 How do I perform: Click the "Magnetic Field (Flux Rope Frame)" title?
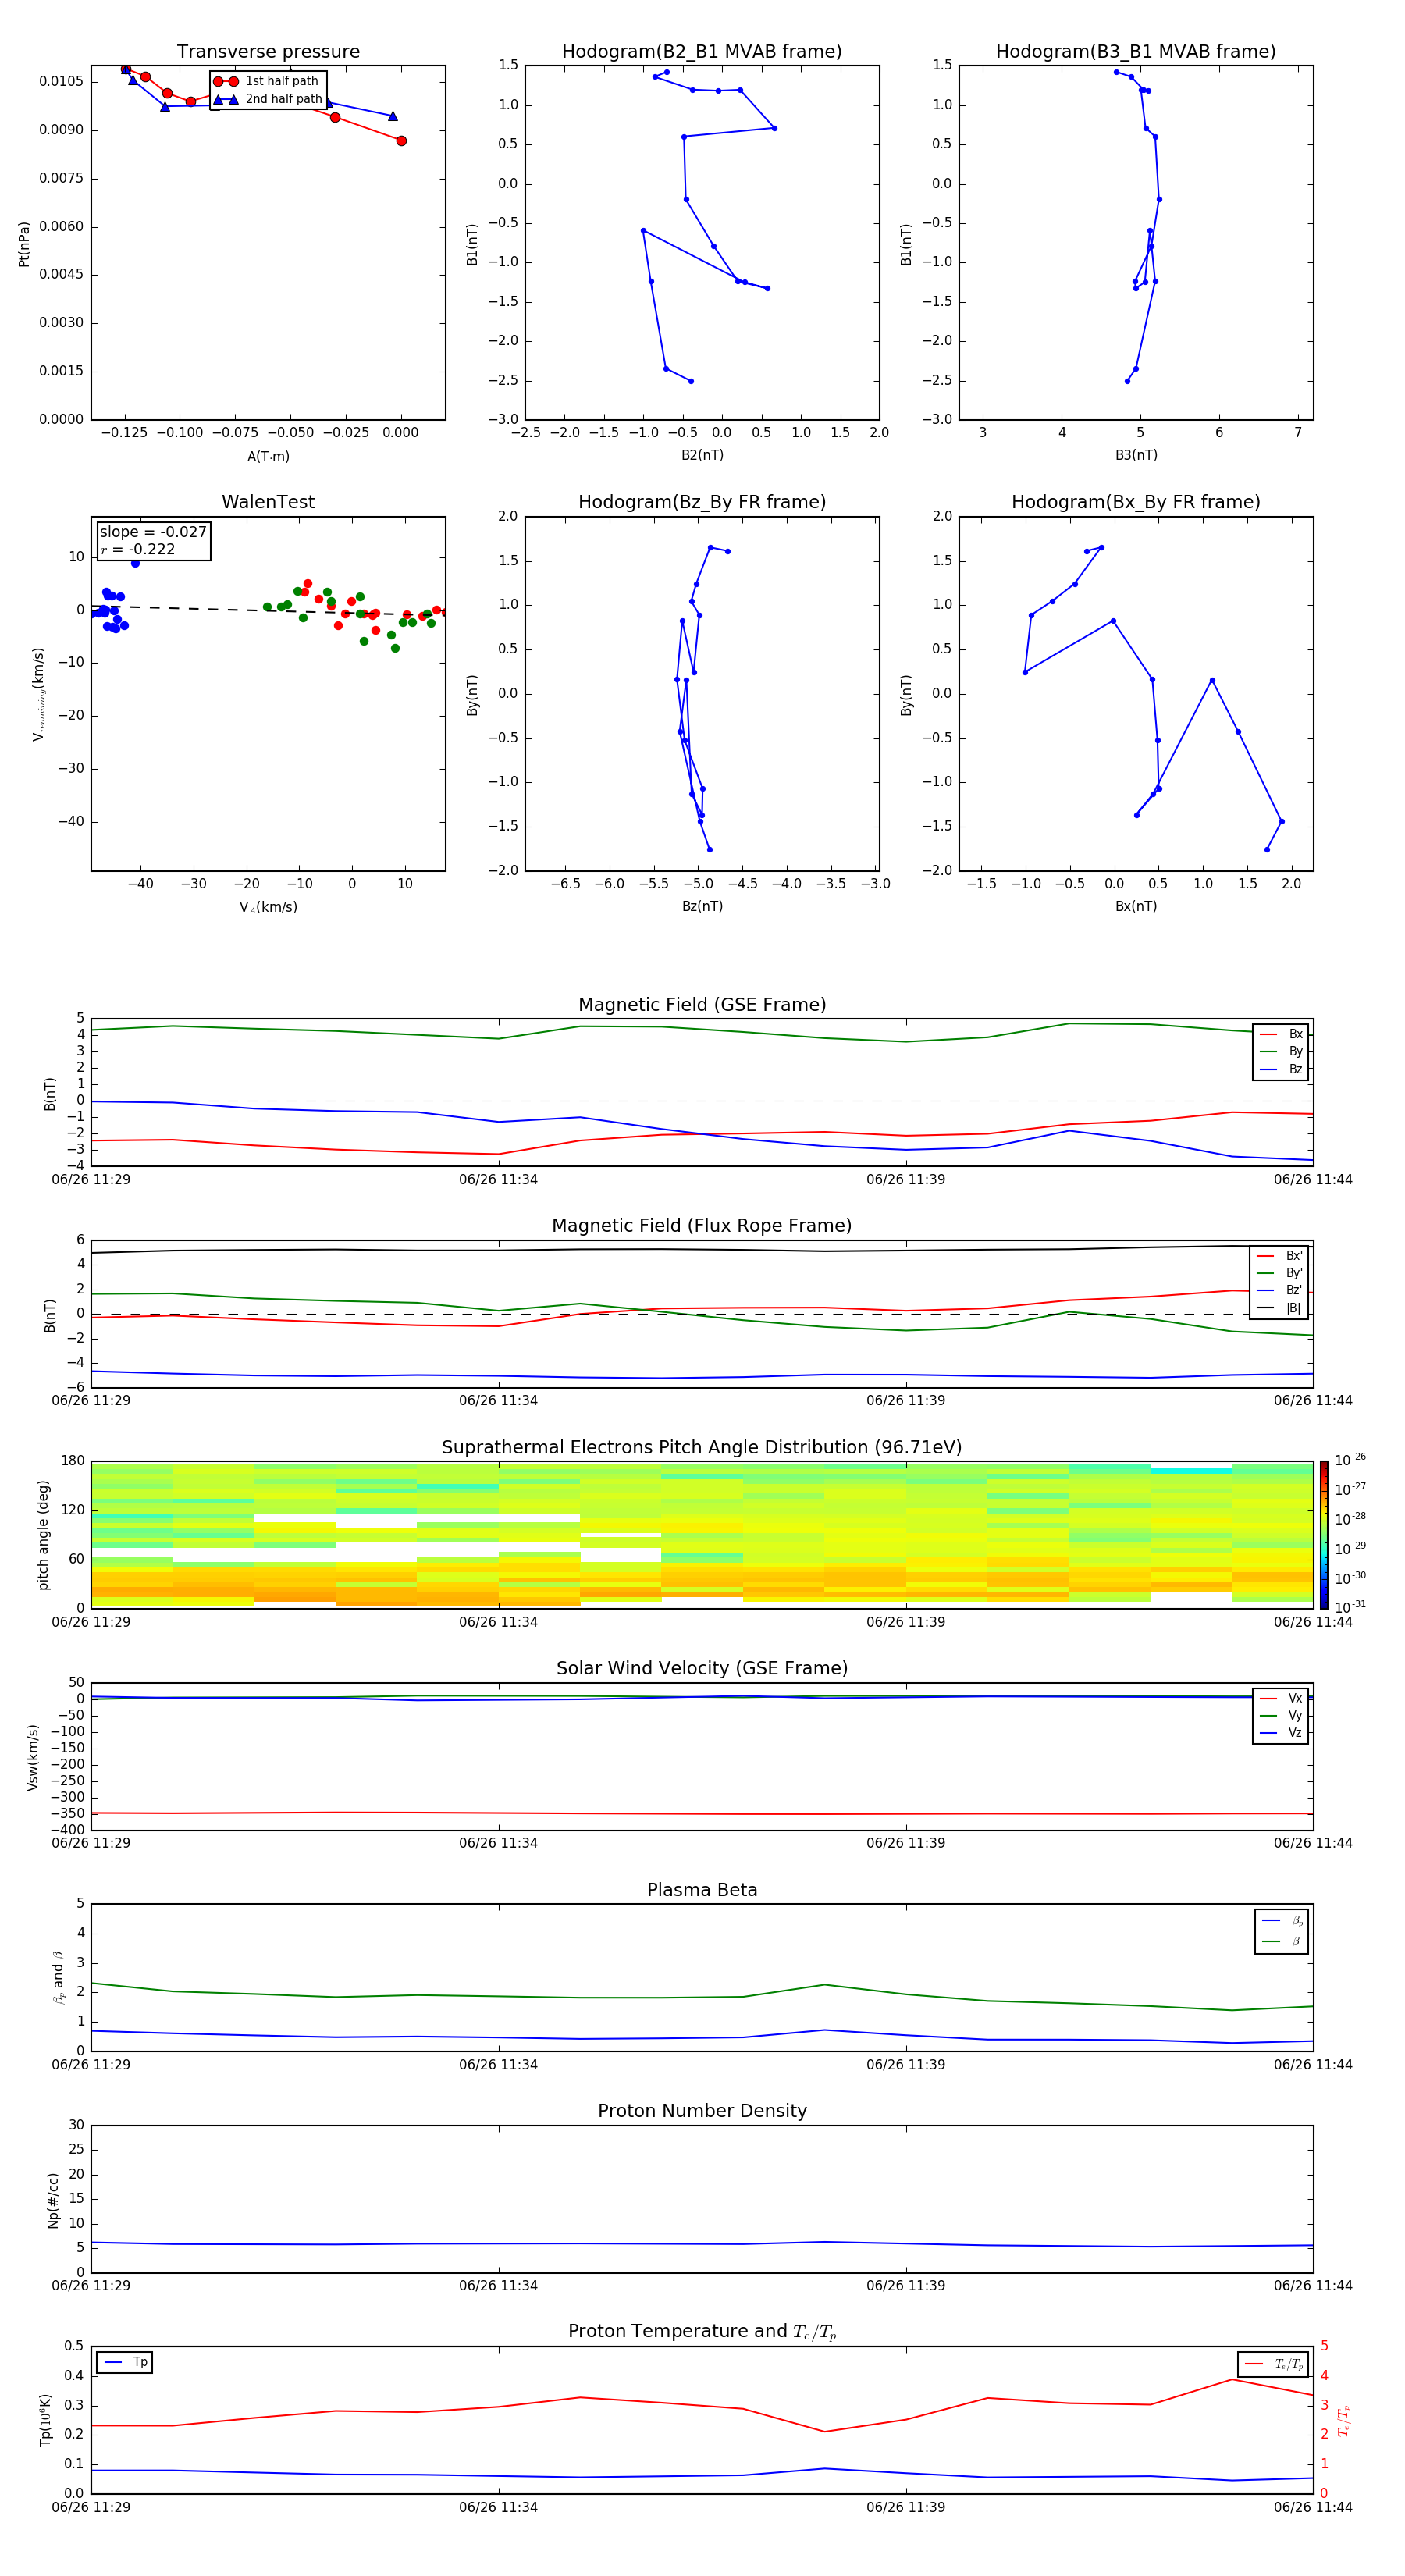coord(702,1226)
